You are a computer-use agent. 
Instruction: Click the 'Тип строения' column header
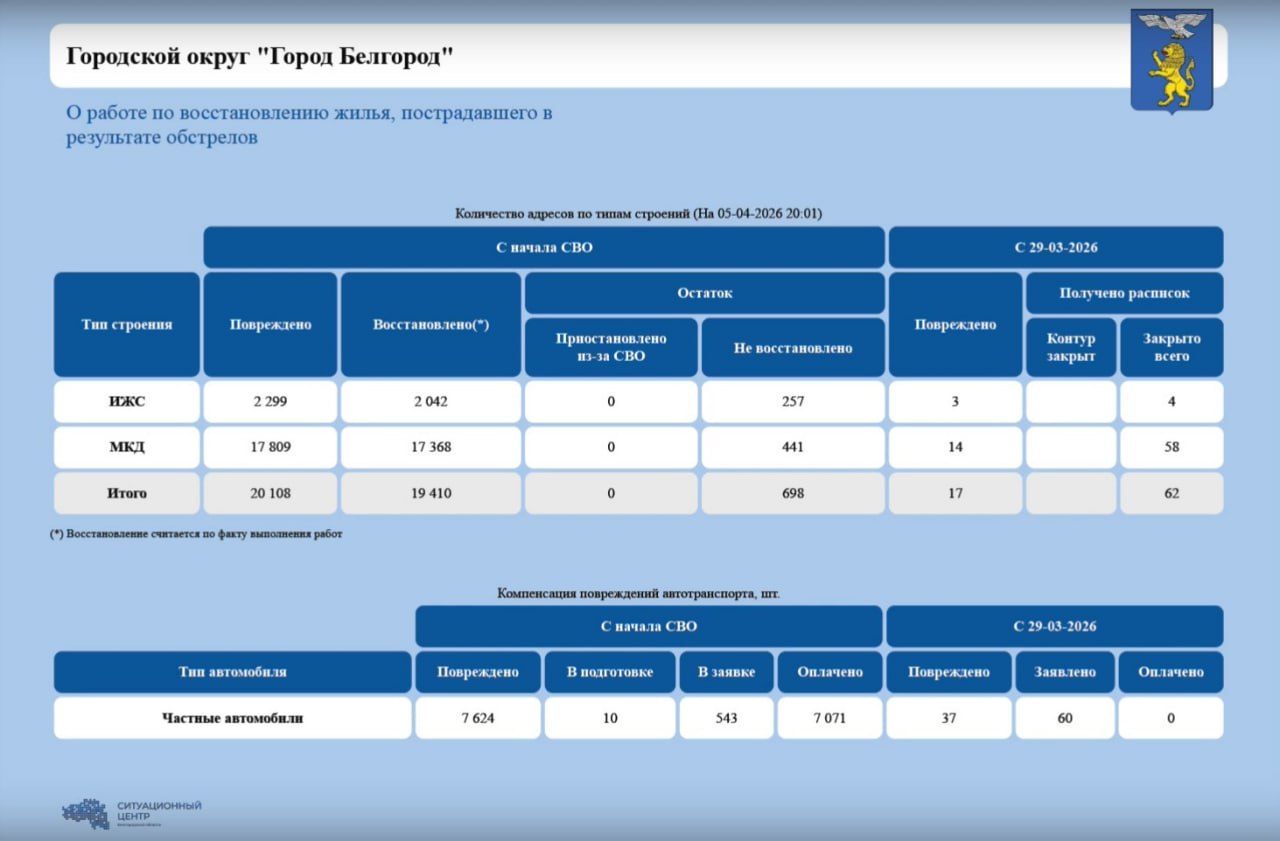[x=127, y=324]
